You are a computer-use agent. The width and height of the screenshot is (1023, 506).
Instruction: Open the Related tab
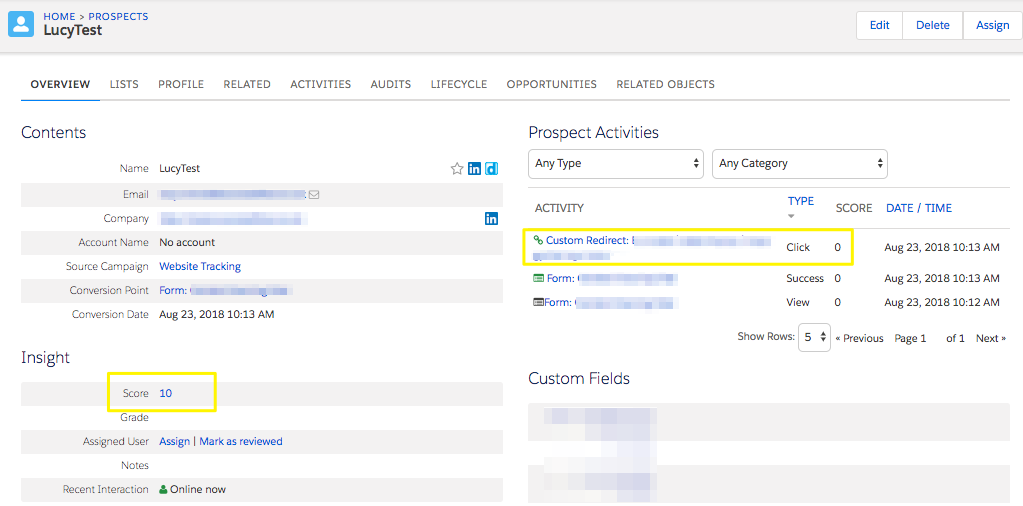[247, 84]
